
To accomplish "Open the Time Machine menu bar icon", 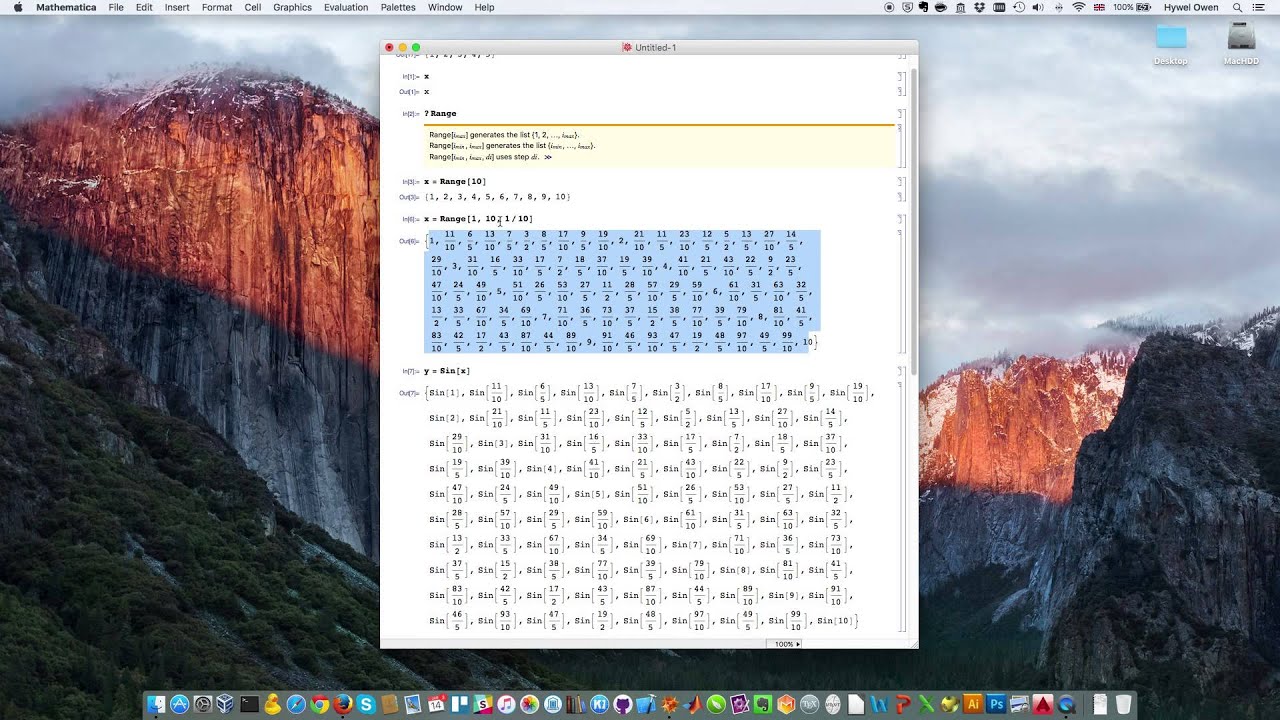I will point(1018,7).
